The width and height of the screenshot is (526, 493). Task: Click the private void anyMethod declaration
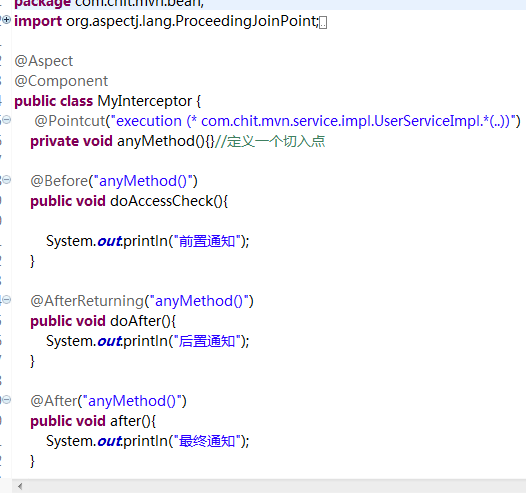(122, 141)
